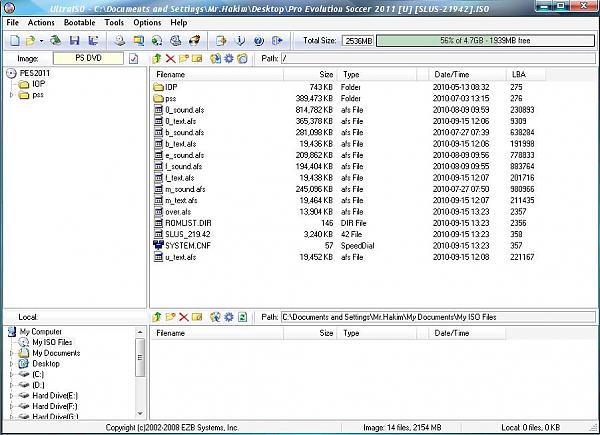
Task: Expand the My Documents tree node
Action: [x=11, y=353]
